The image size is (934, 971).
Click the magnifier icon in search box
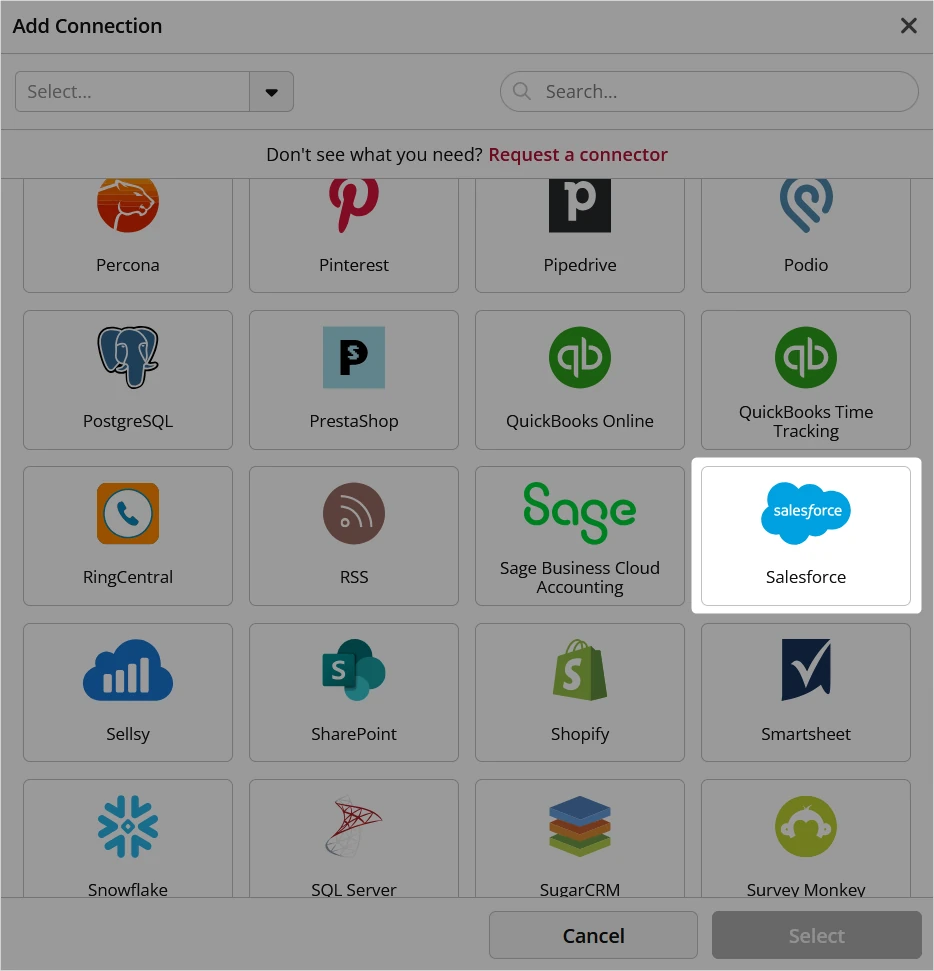coord(522,91)
